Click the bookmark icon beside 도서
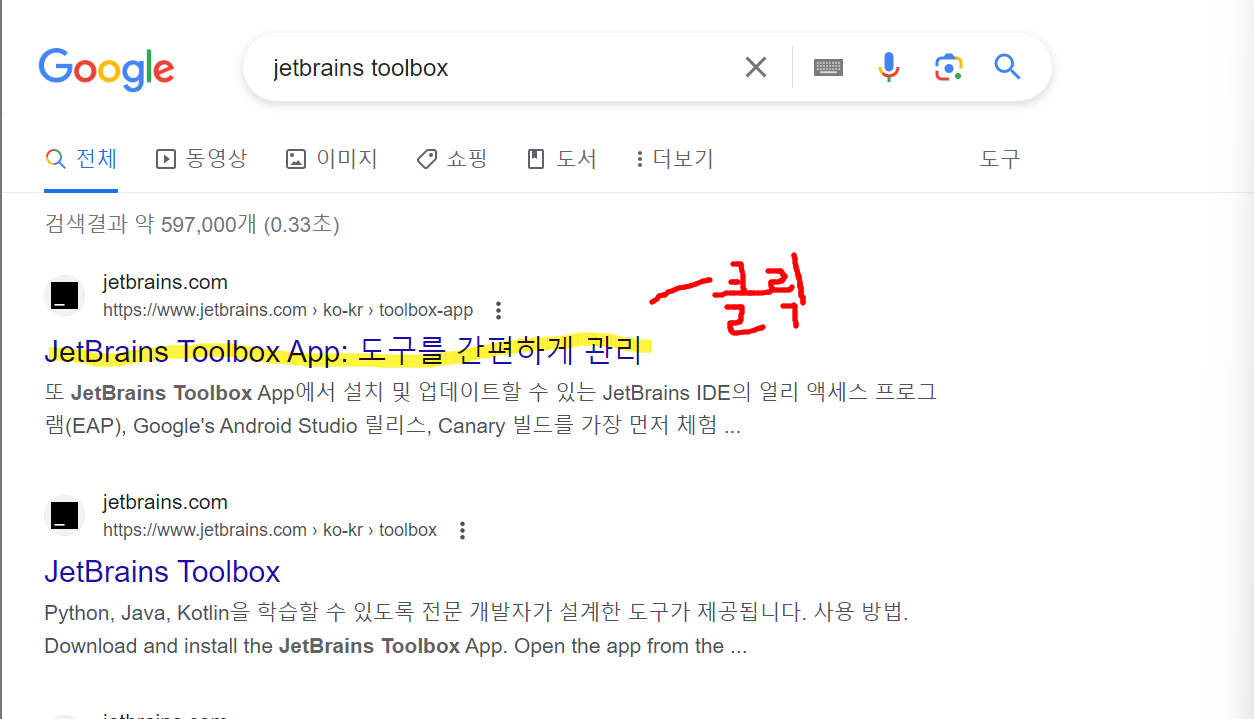The height and width of the screenshot is (719, 1254). (537, 158)
